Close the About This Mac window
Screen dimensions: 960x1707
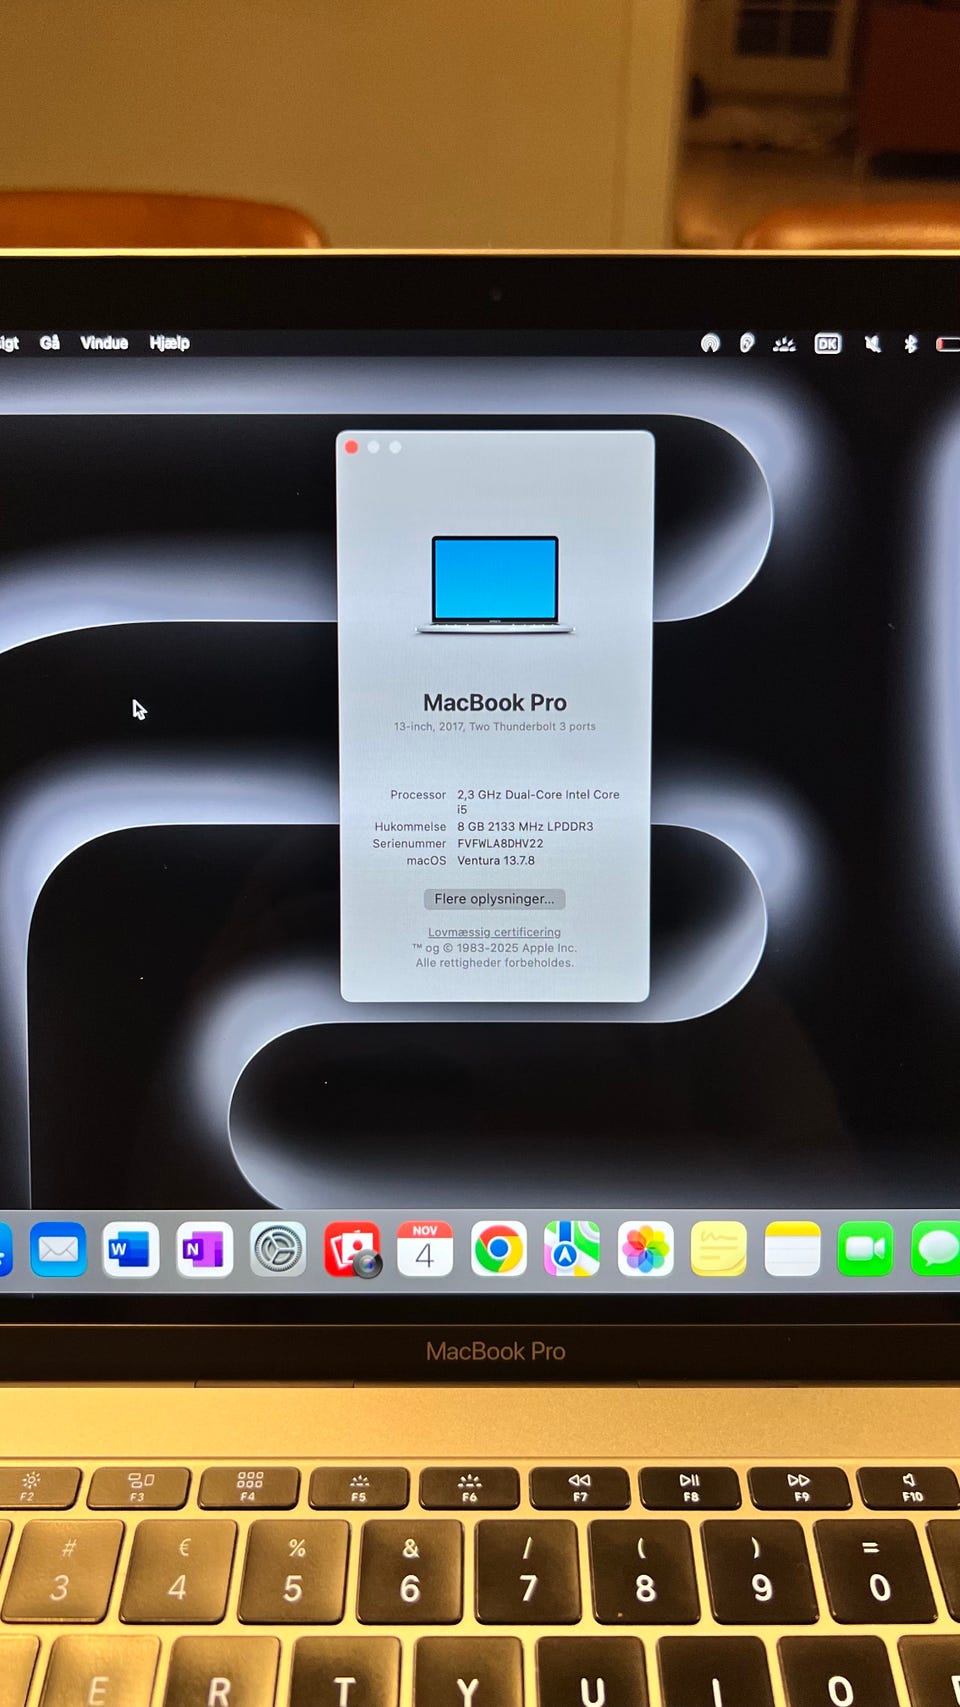coord(352,447)
